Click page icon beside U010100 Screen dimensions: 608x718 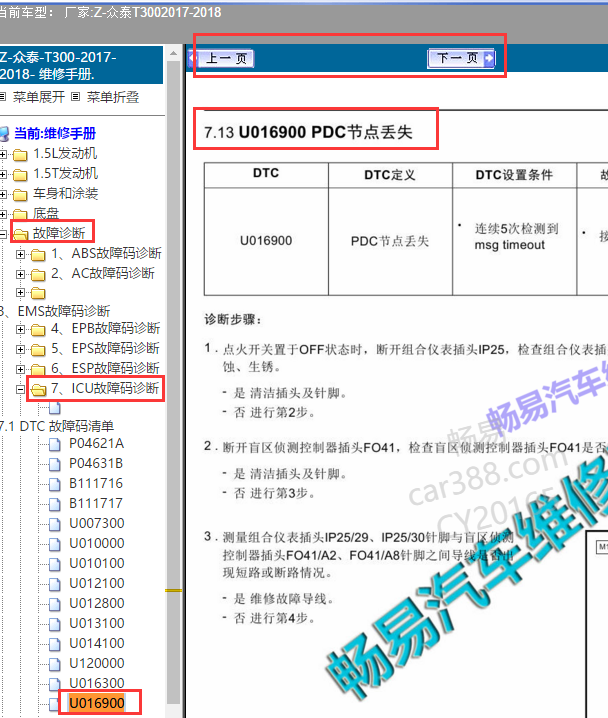54,564
